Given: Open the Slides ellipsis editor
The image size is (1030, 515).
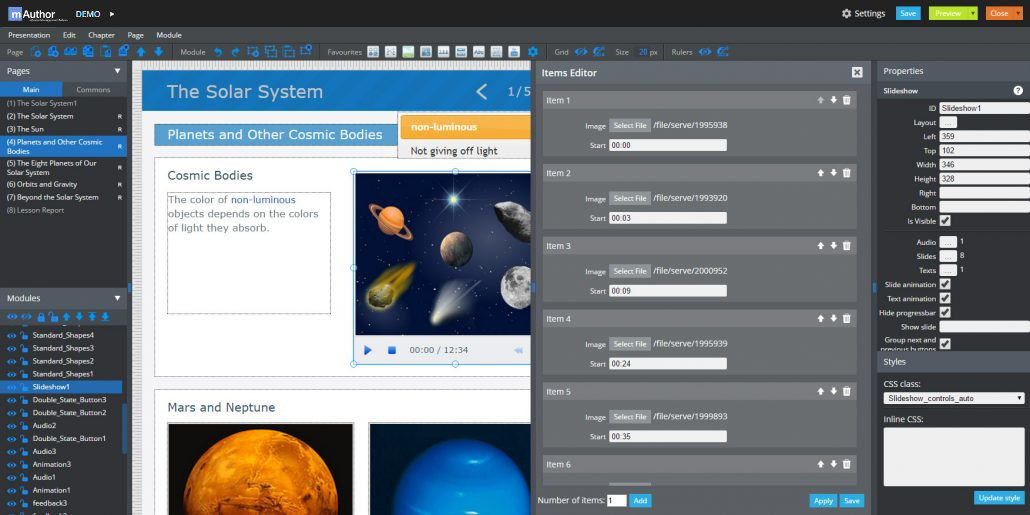Looking at the screenshot, I should [x=948, y=256].
